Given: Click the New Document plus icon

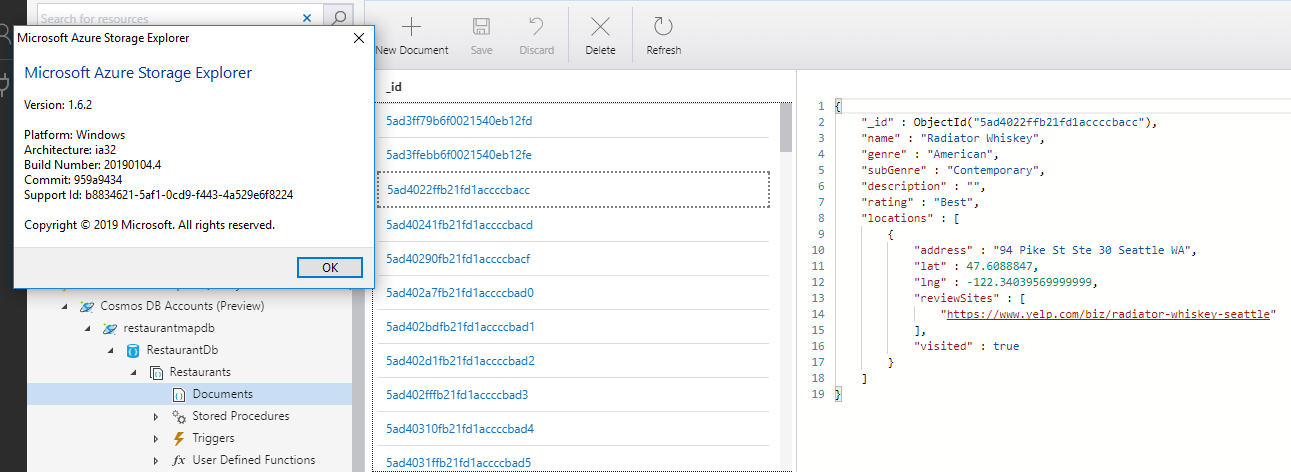Looking at the screenshot, I should coord(411,27).
